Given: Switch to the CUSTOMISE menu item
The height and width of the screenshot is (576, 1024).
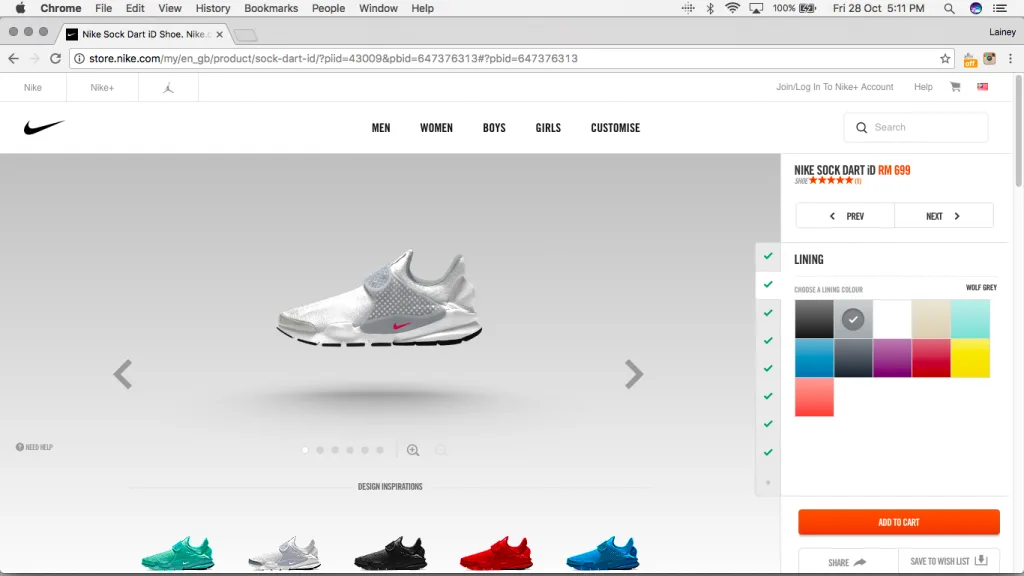Looking at the screenshot, I should click(x=614, y=127).
